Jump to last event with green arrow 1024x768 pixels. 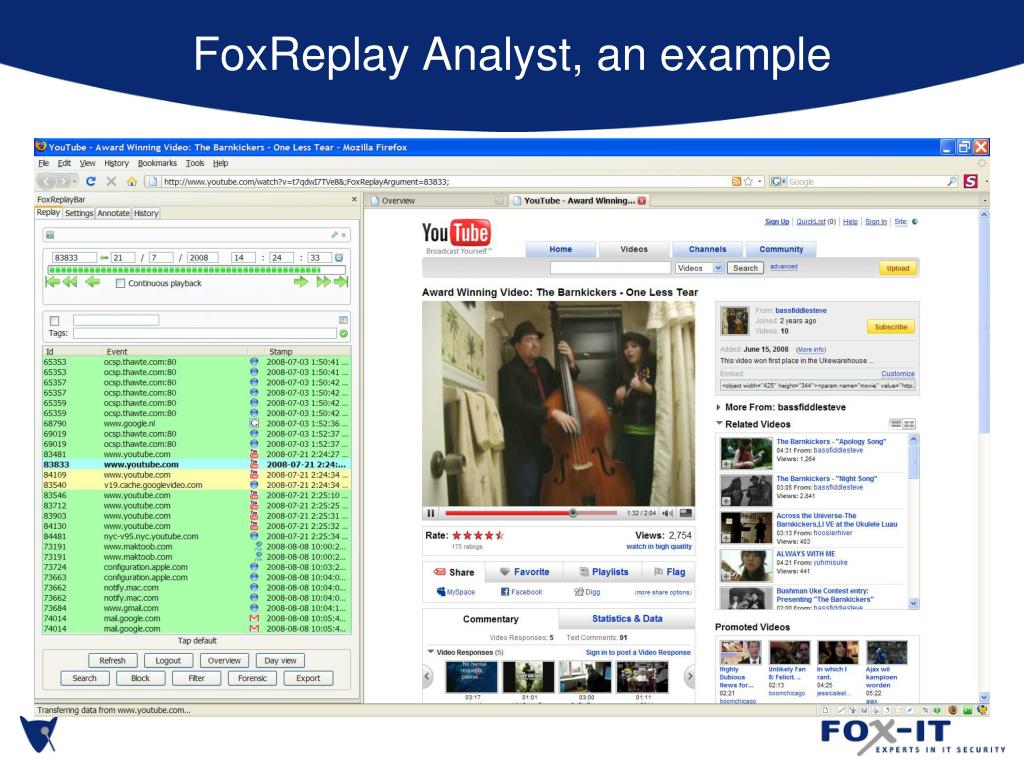tap(341, 282)
